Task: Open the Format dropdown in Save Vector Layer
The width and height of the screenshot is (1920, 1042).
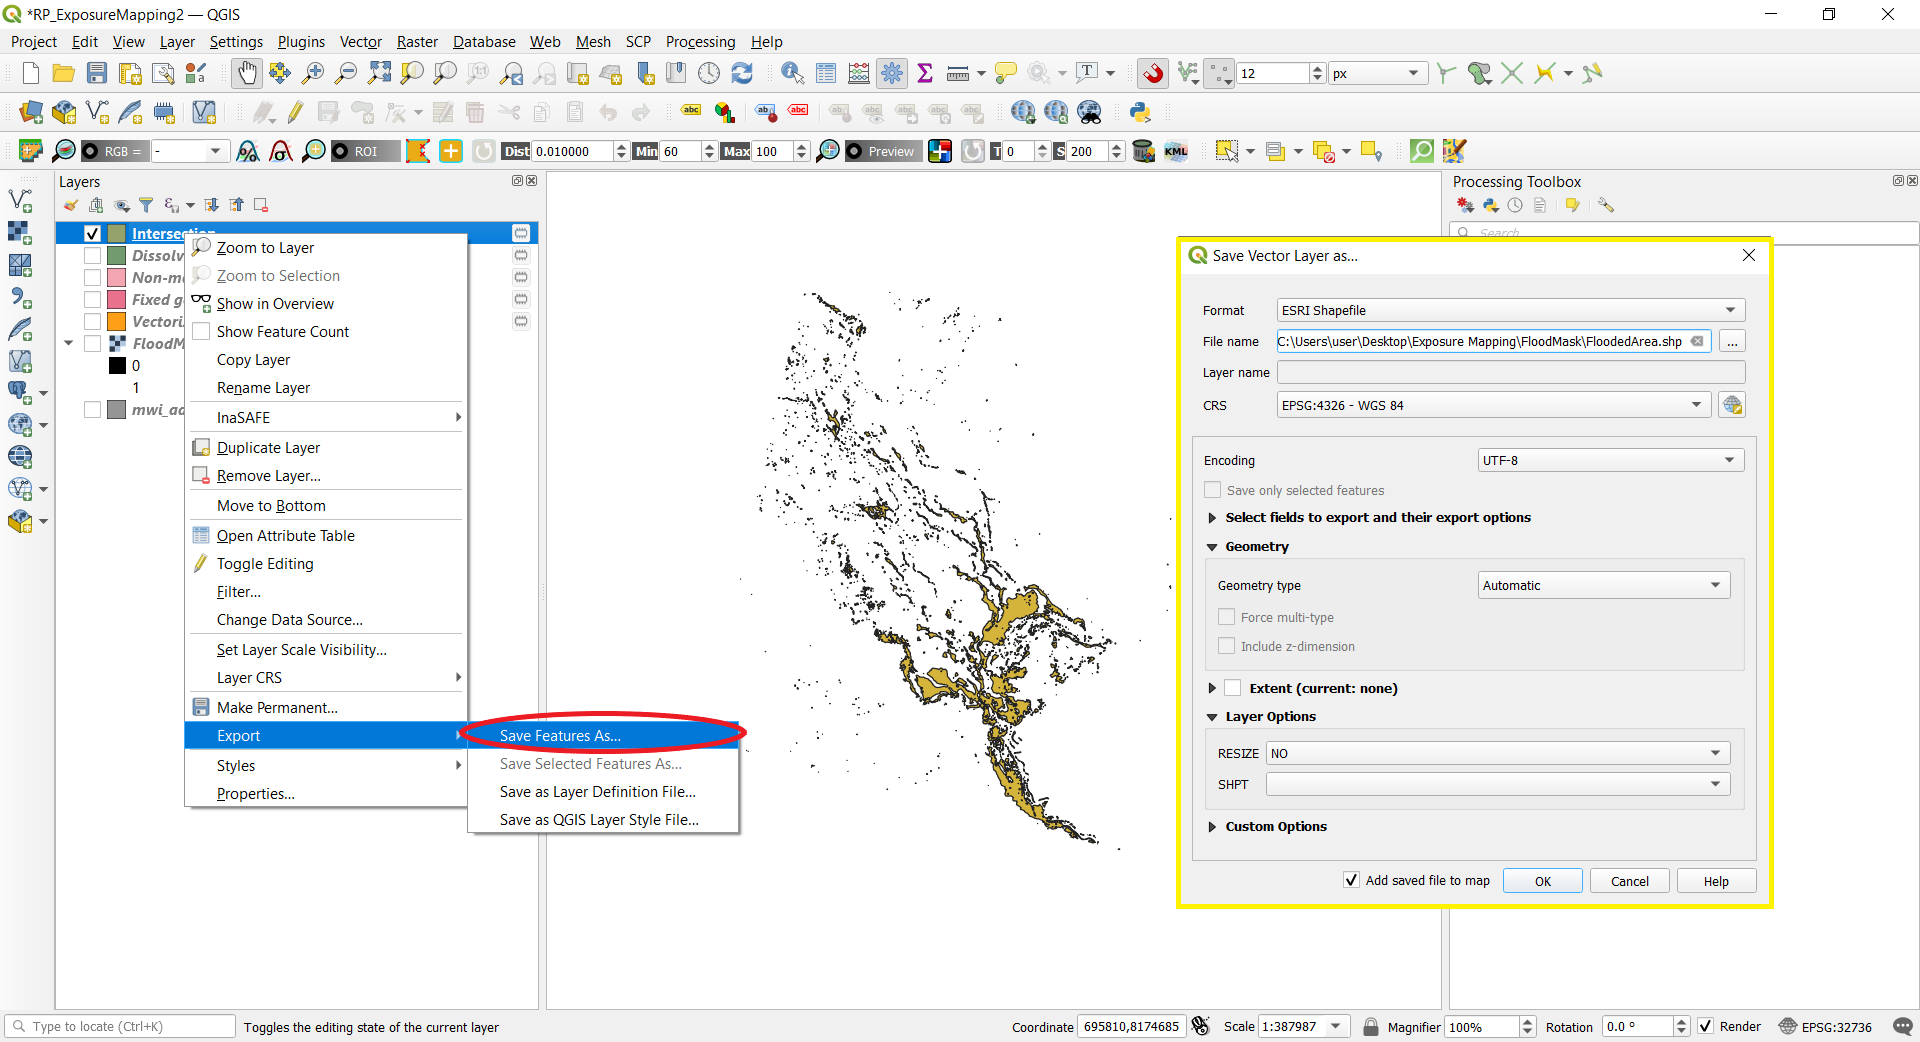Action: click(x=1730, y=310)
